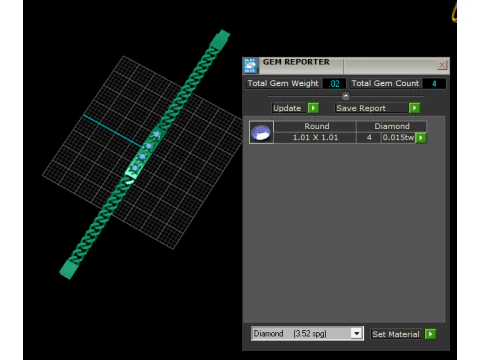This screenshot has width=480, height=360.
Task: Close the Gem Reporter panel
Action: [442, 65]
